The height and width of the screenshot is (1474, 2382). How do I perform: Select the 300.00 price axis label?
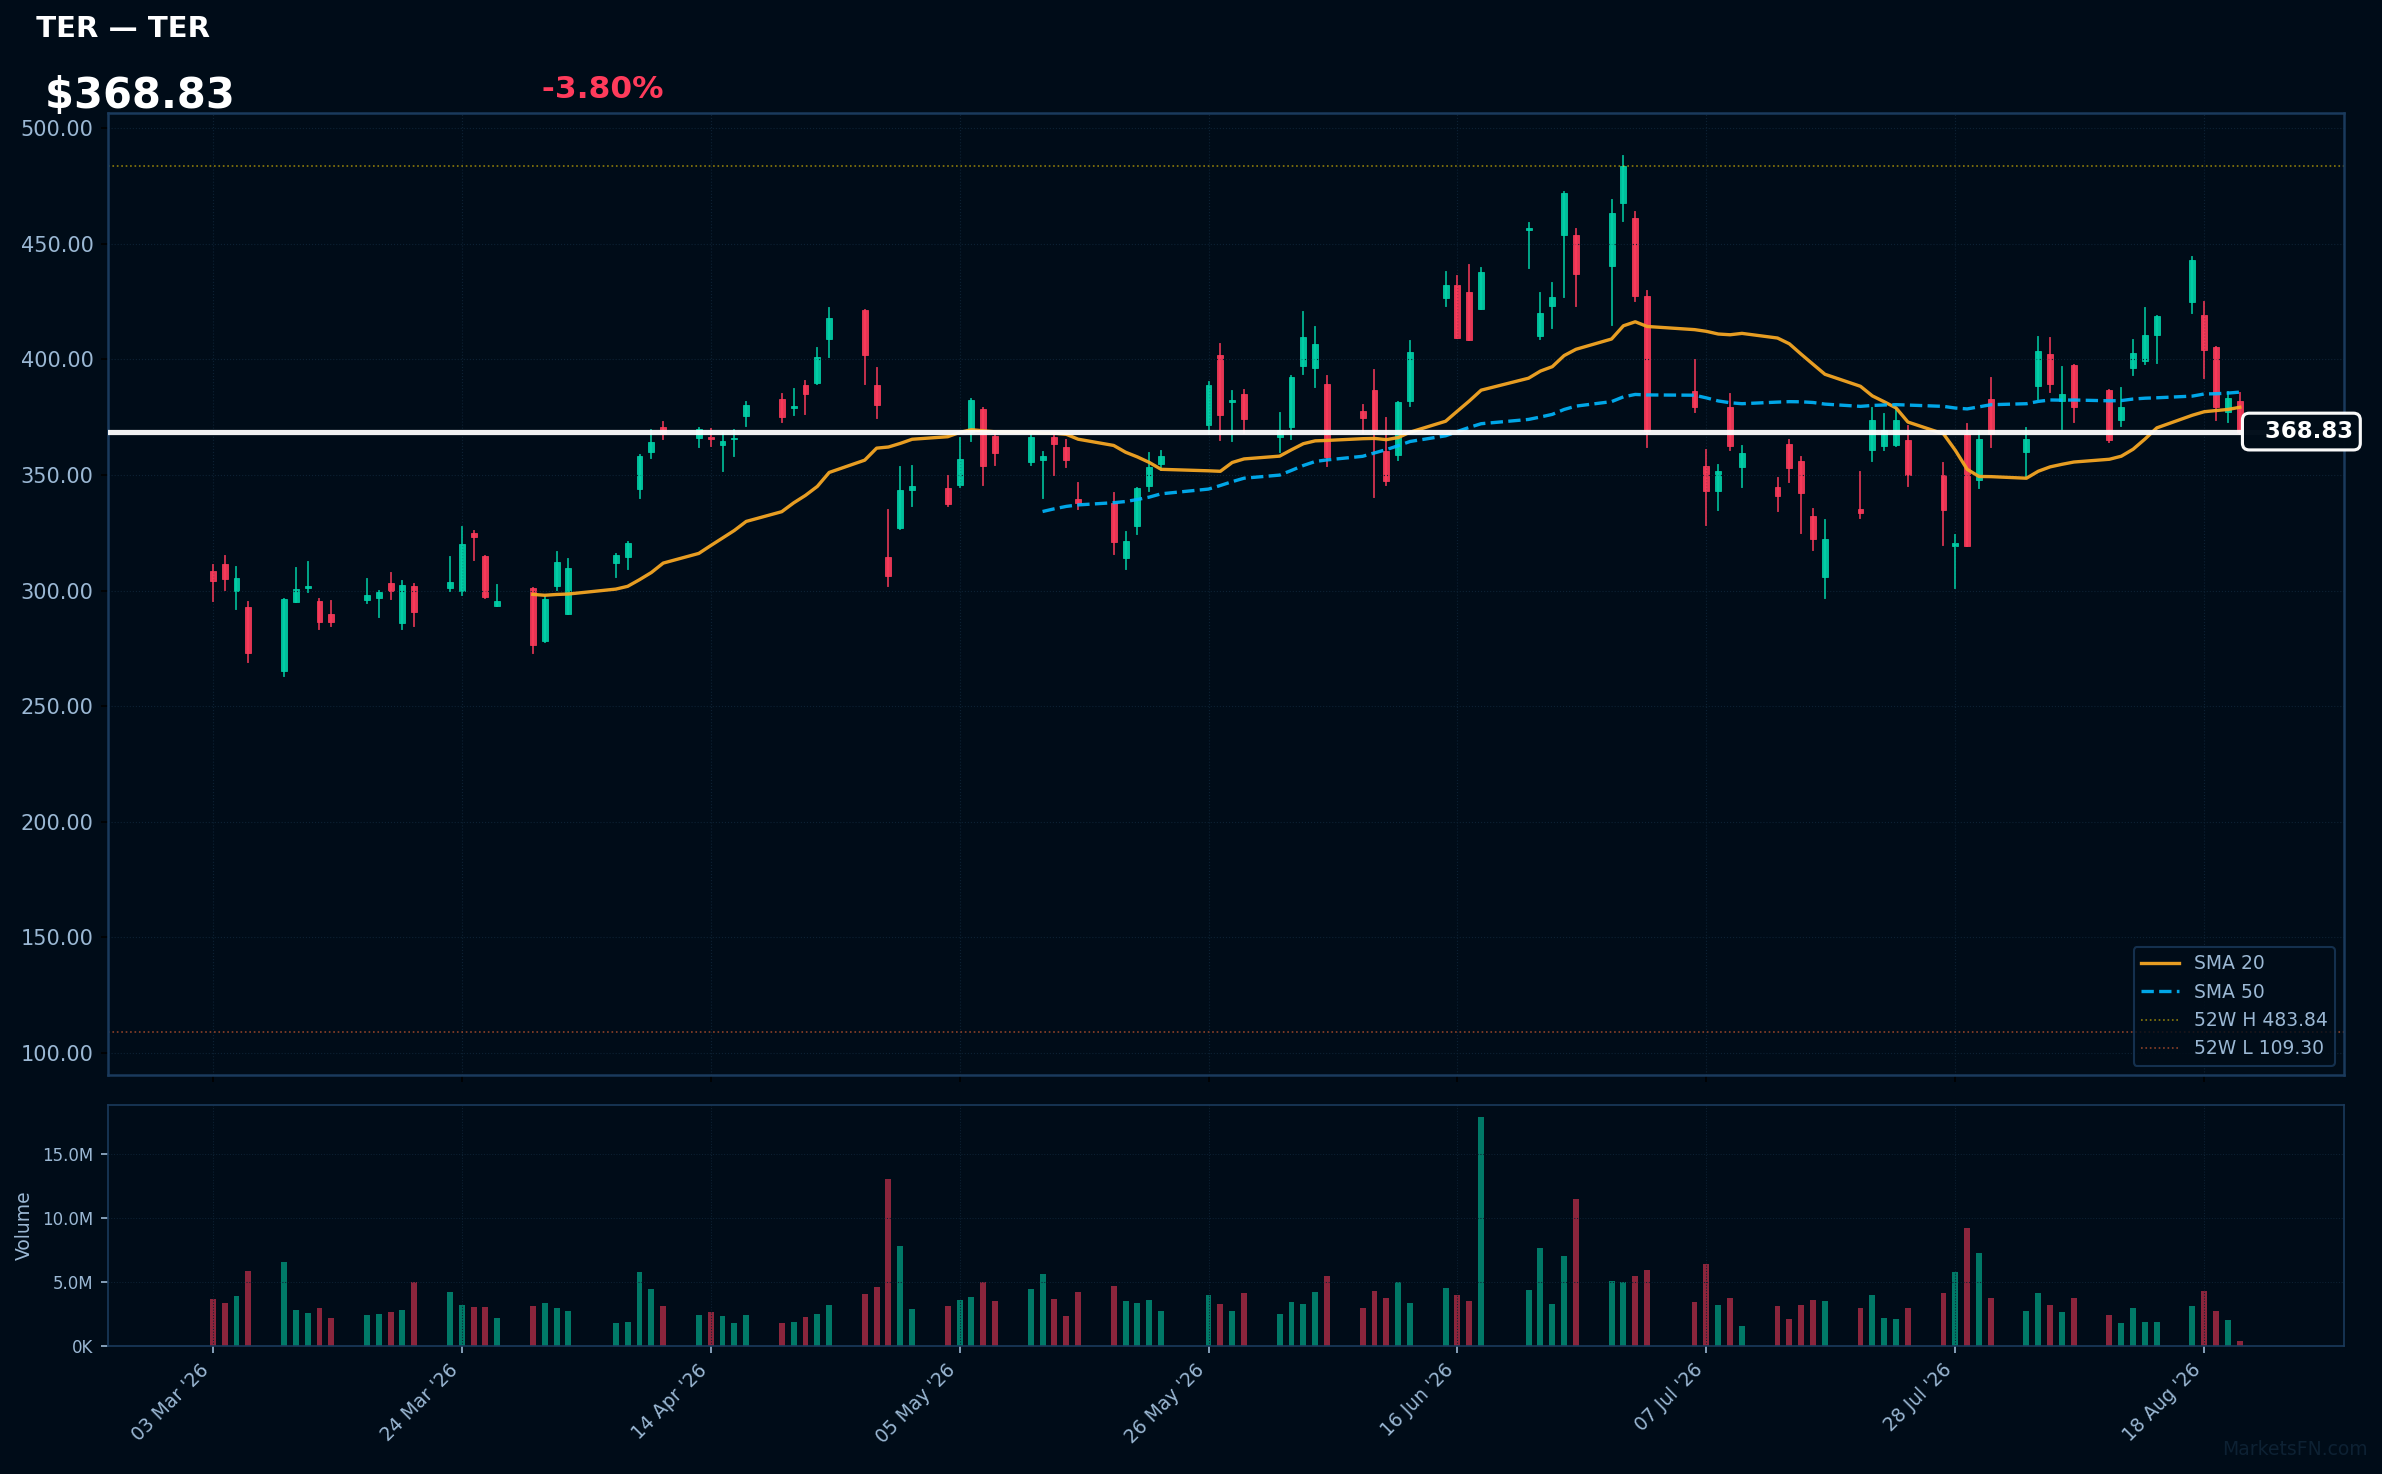[x=57, y=592]
